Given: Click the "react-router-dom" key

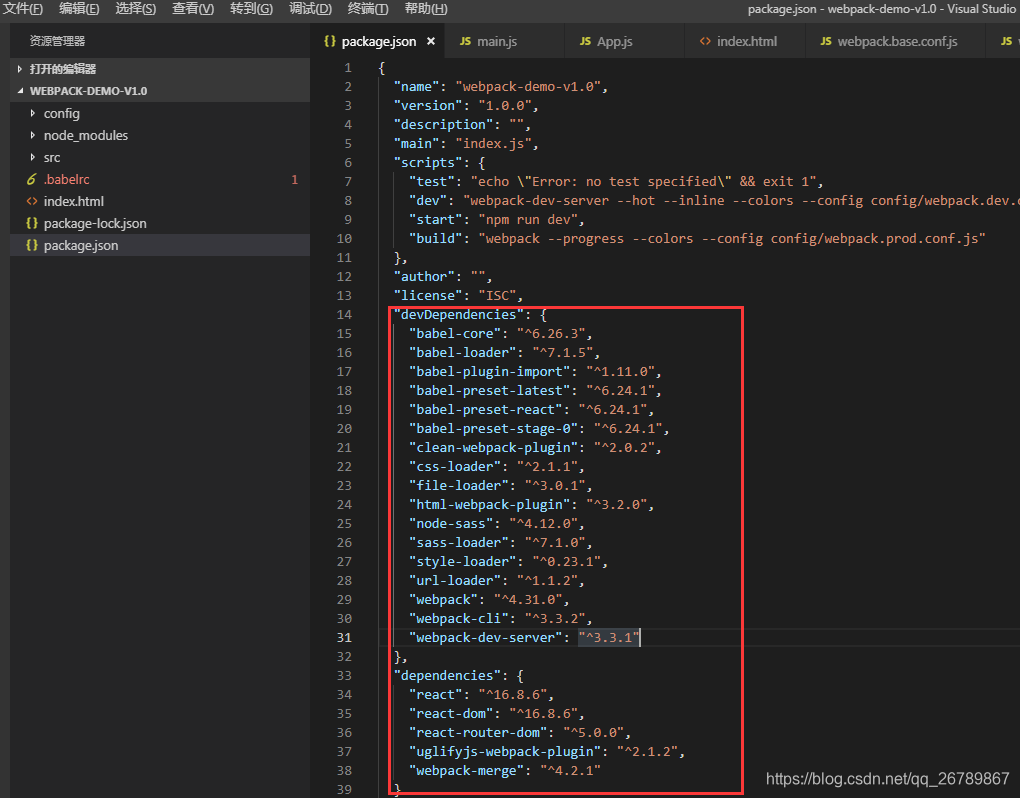Looking at the screenshot, I should (x=477, y=733).
